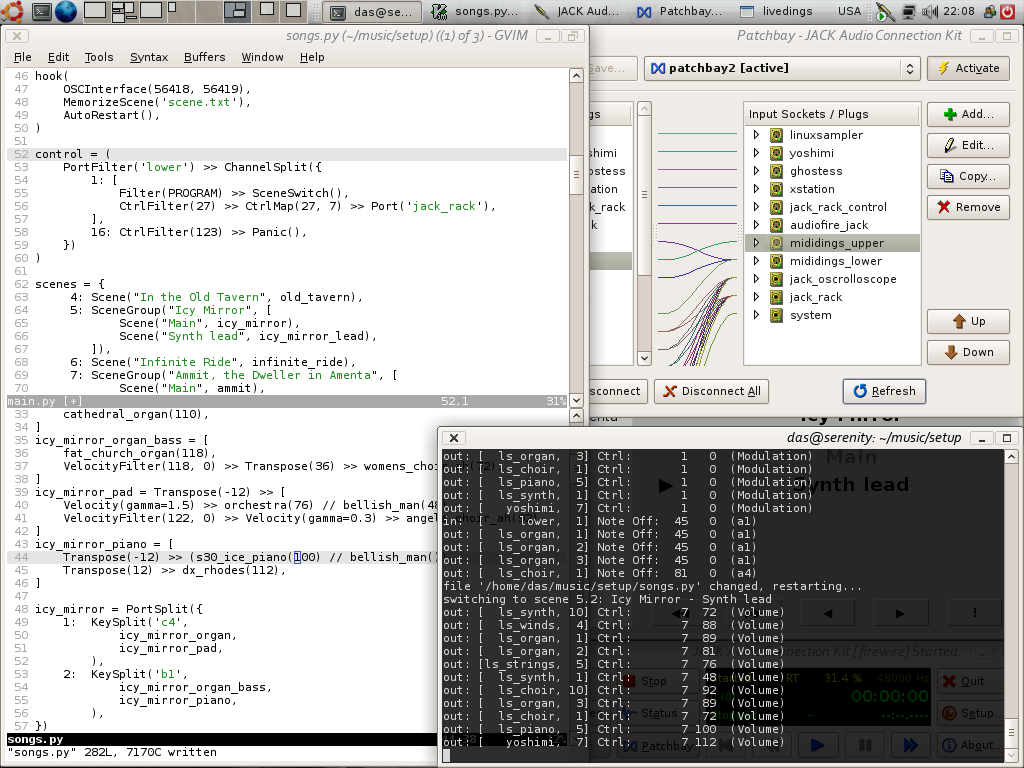Select the jack_rack input socket row

pyautogui.click(x=832, y=297)
